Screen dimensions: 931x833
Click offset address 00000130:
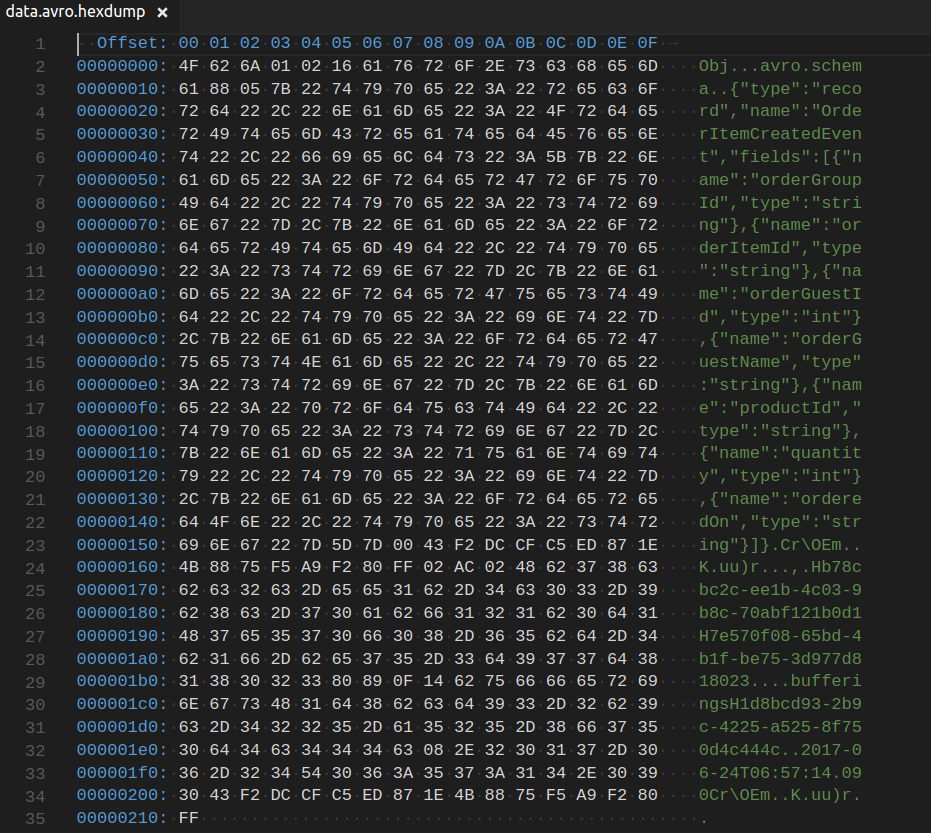click(122, 499)
